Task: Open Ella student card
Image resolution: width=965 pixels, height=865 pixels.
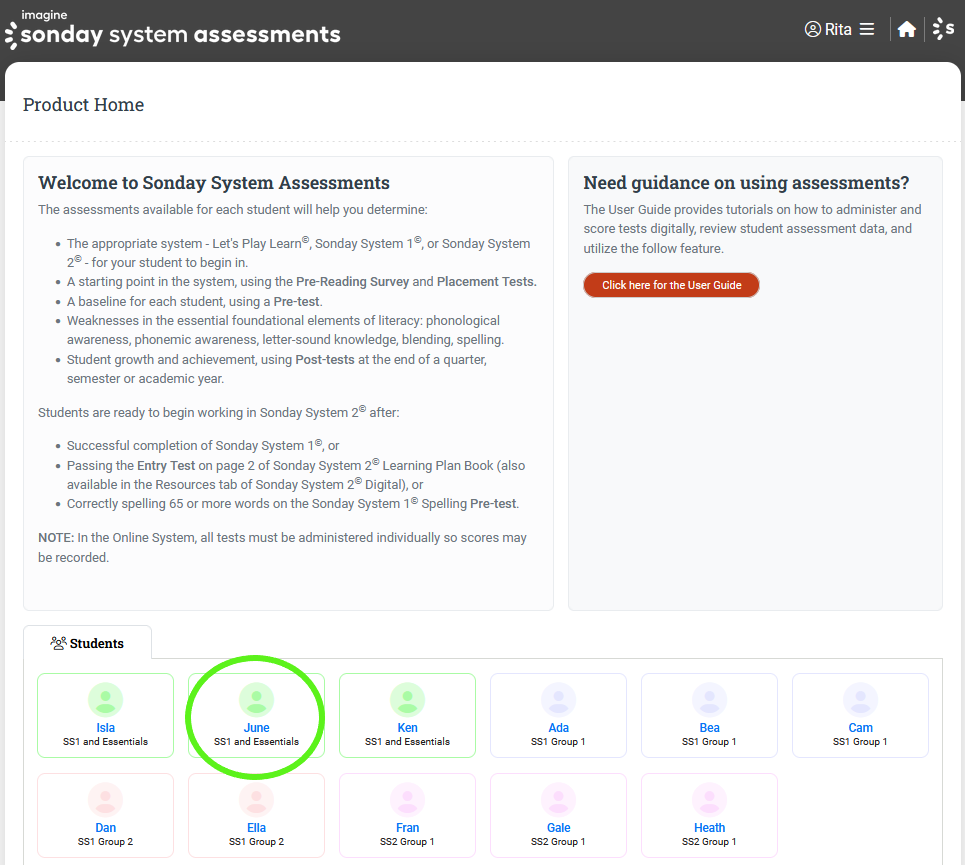Action: (x=257, y=814)
